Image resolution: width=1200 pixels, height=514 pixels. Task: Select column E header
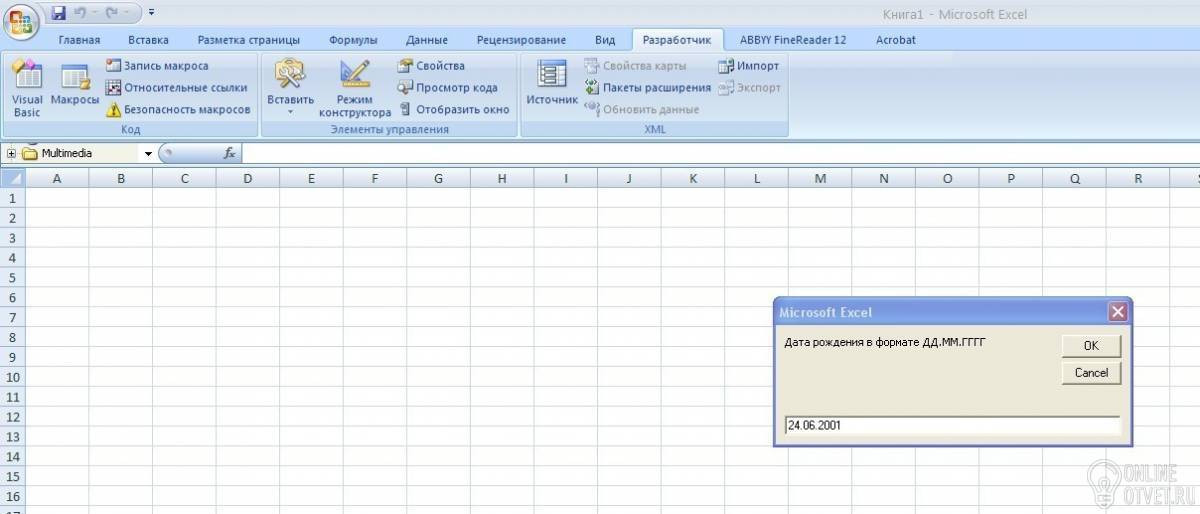tap(311, 178)
